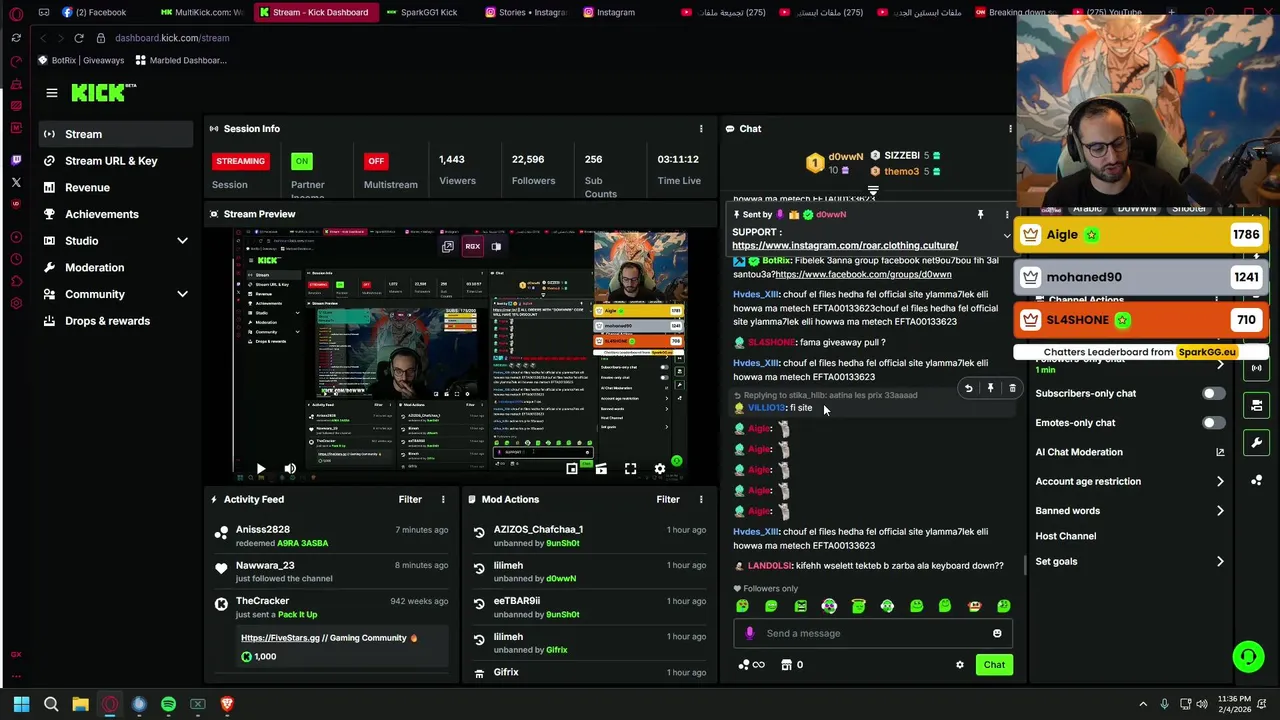Screen dimensions: 1280x720
Task: Mute the stream preview volume
Action: click(290, 468)
